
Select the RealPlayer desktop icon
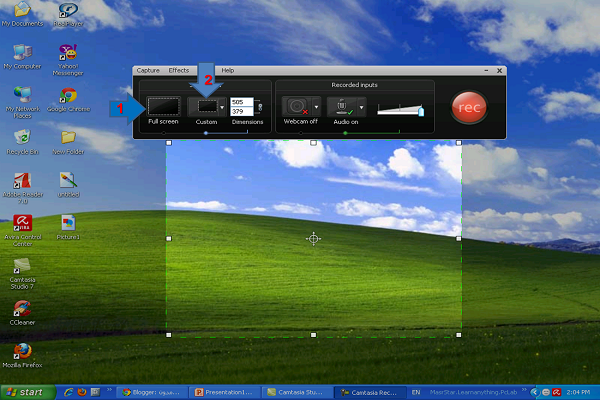pyautogui.click(x=68, y=14)
